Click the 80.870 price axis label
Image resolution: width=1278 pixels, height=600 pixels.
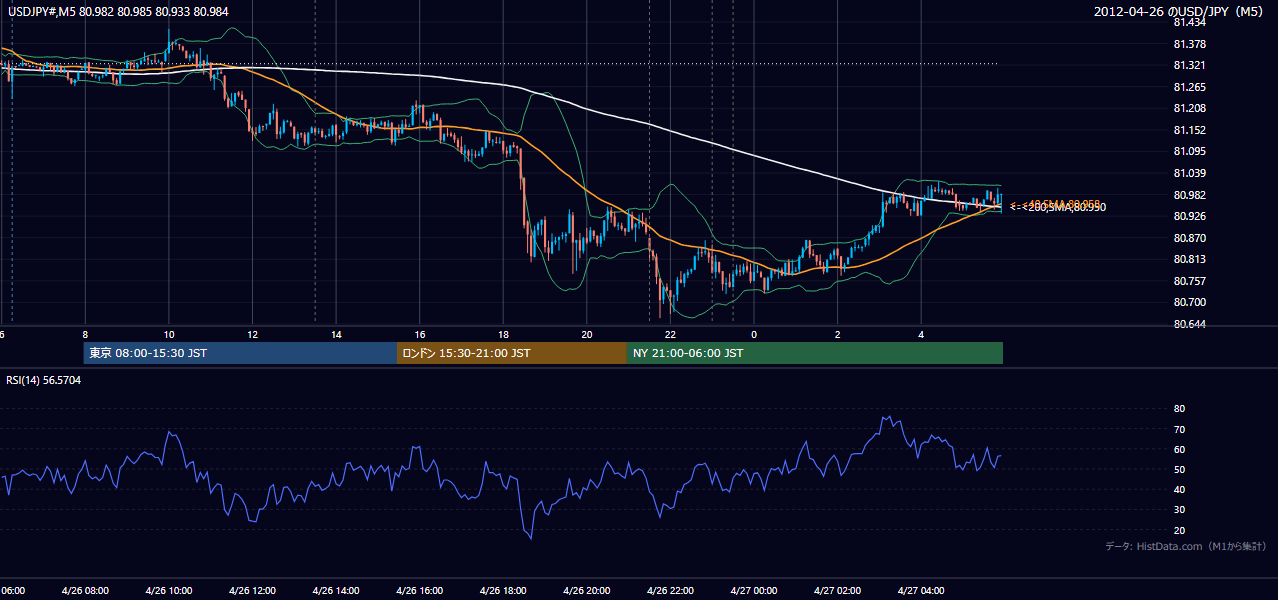pos(1190,238)
